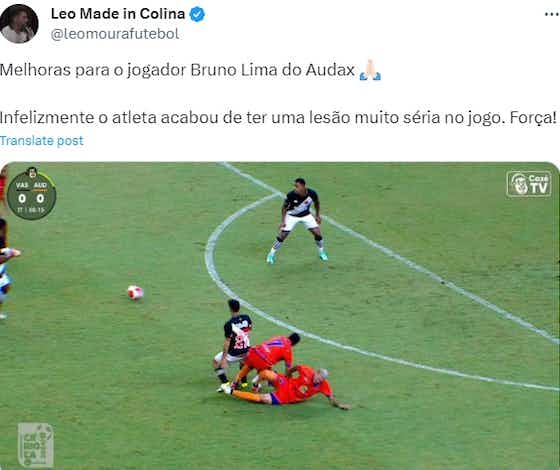Open the more options ellipsis menu
Image resolution: width=560 pixels, height=470 pixels.
click(x=552, y=14)
